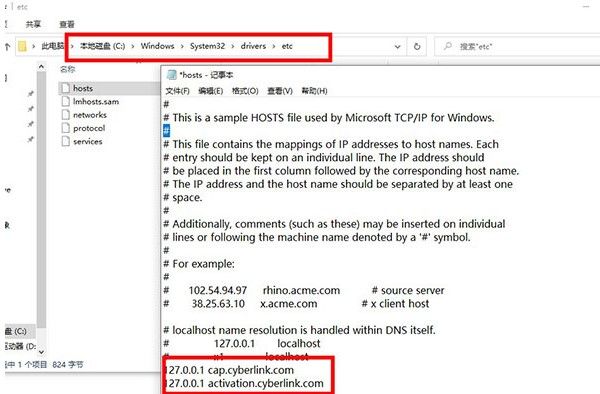Navigate to drivers breadcrumb segment
The width and height of the screenshot is (600, 394).
pyautogui.click(x=253, y=46)
